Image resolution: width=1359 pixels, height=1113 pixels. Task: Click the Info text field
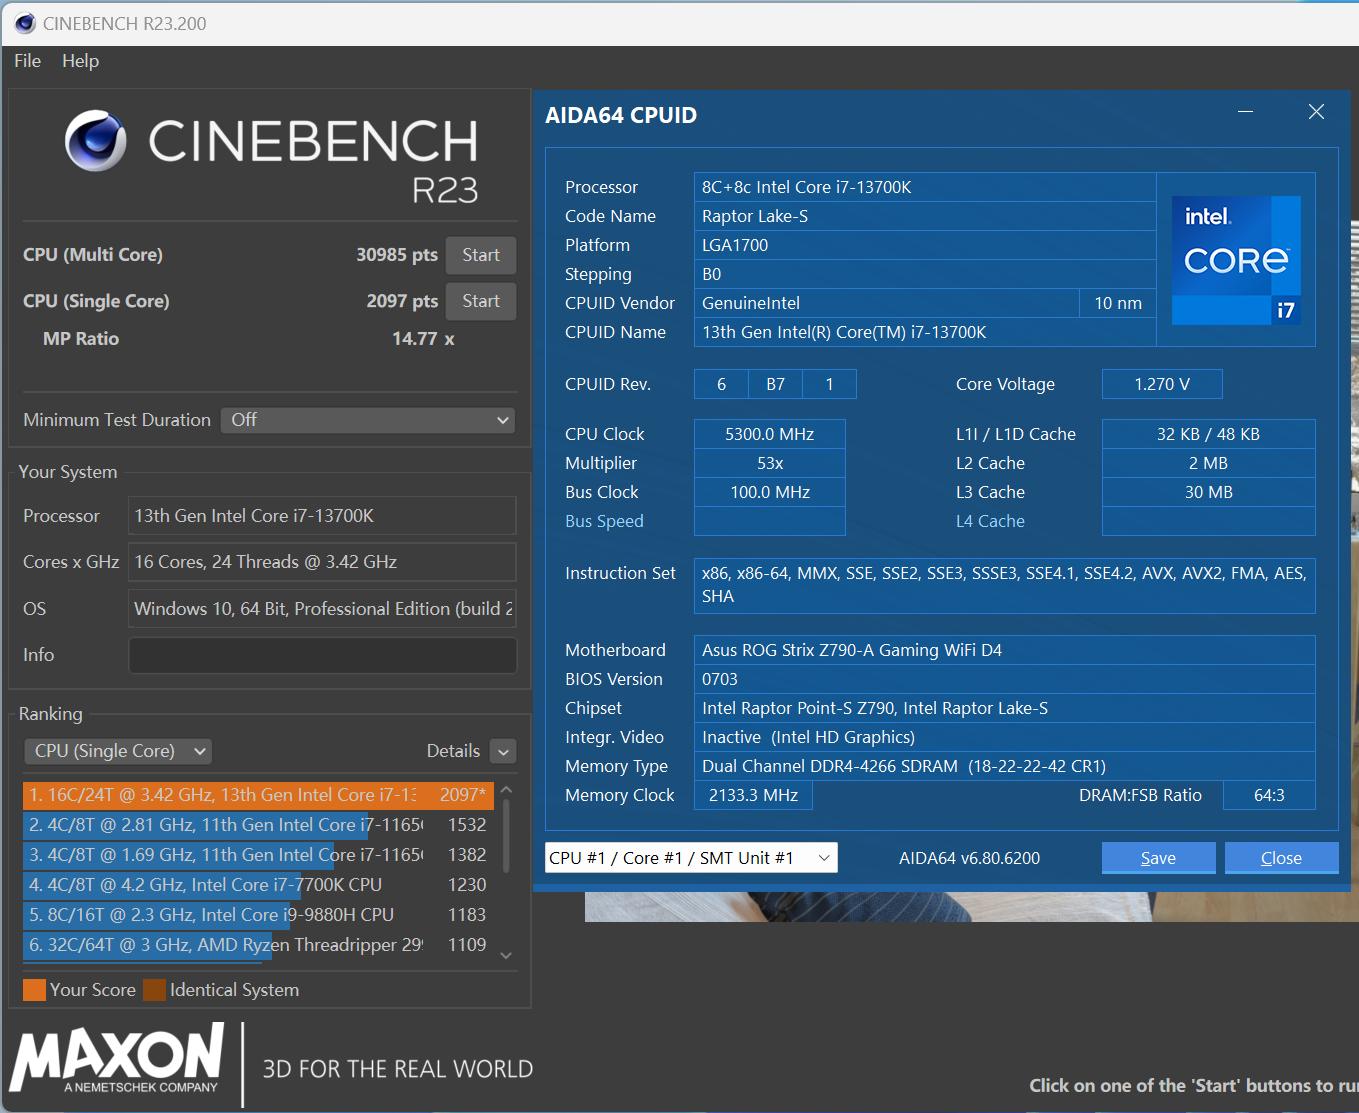[322, 655]
